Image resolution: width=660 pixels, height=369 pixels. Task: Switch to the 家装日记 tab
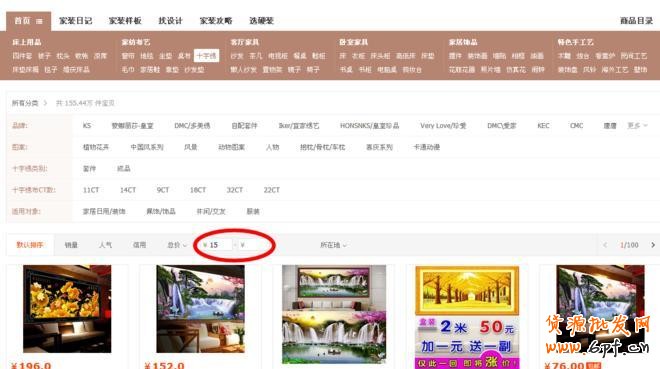[75, 21]
